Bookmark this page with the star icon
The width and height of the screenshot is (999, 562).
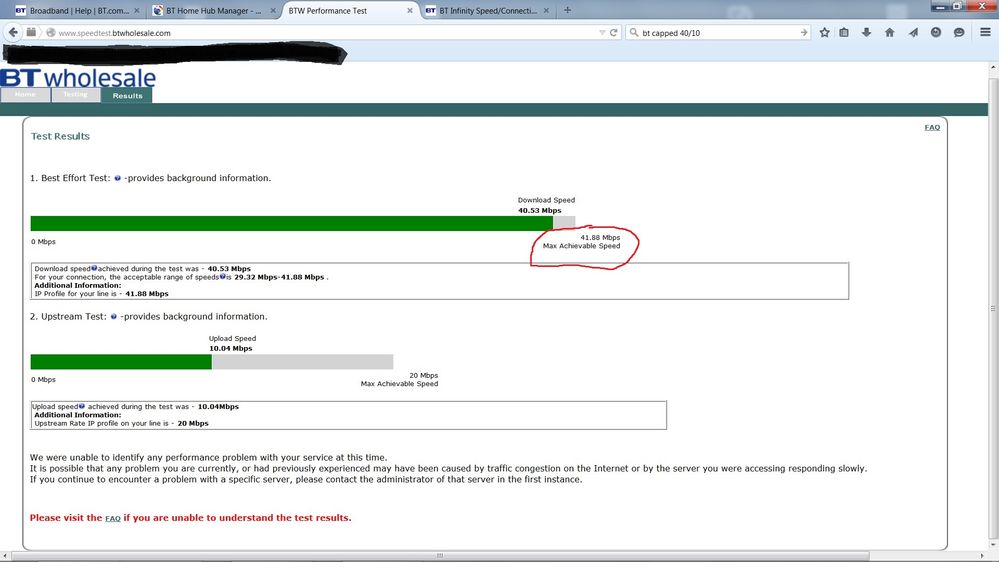[824, 32]
